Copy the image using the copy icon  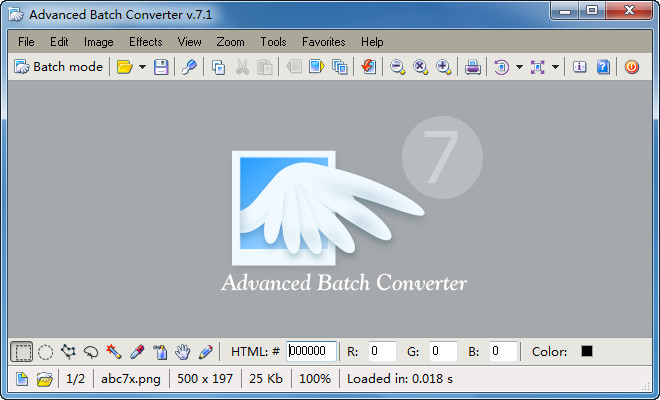(218, 67)
